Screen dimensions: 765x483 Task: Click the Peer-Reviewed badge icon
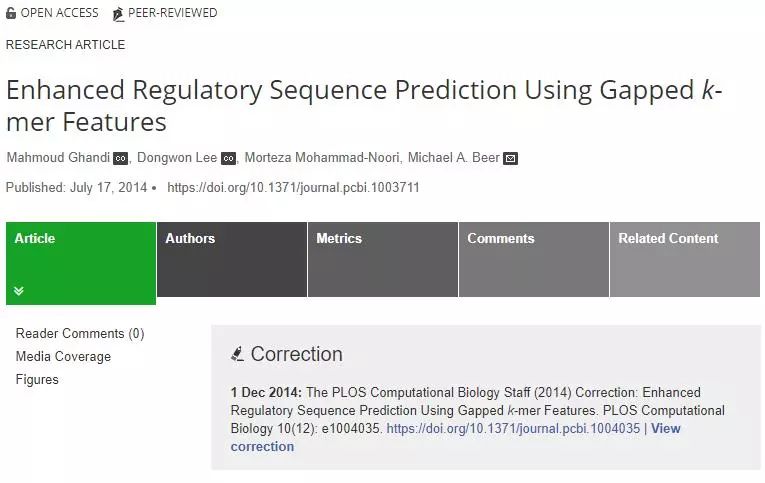click(118, 14)
